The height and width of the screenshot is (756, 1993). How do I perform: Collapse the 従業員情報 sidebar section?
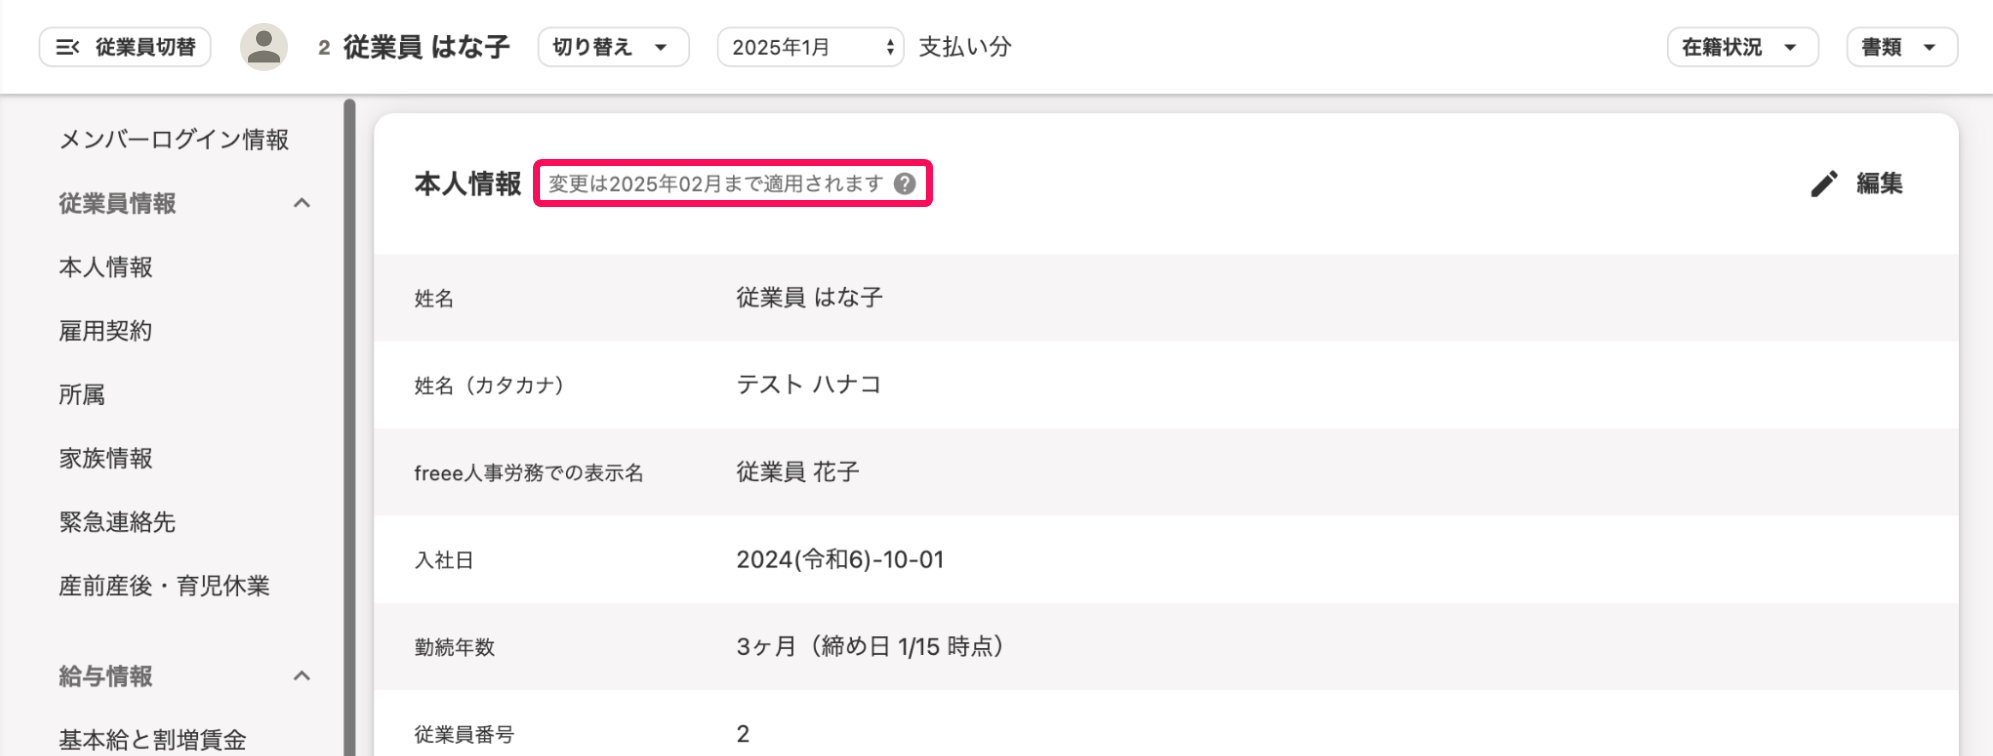point(302,203)
